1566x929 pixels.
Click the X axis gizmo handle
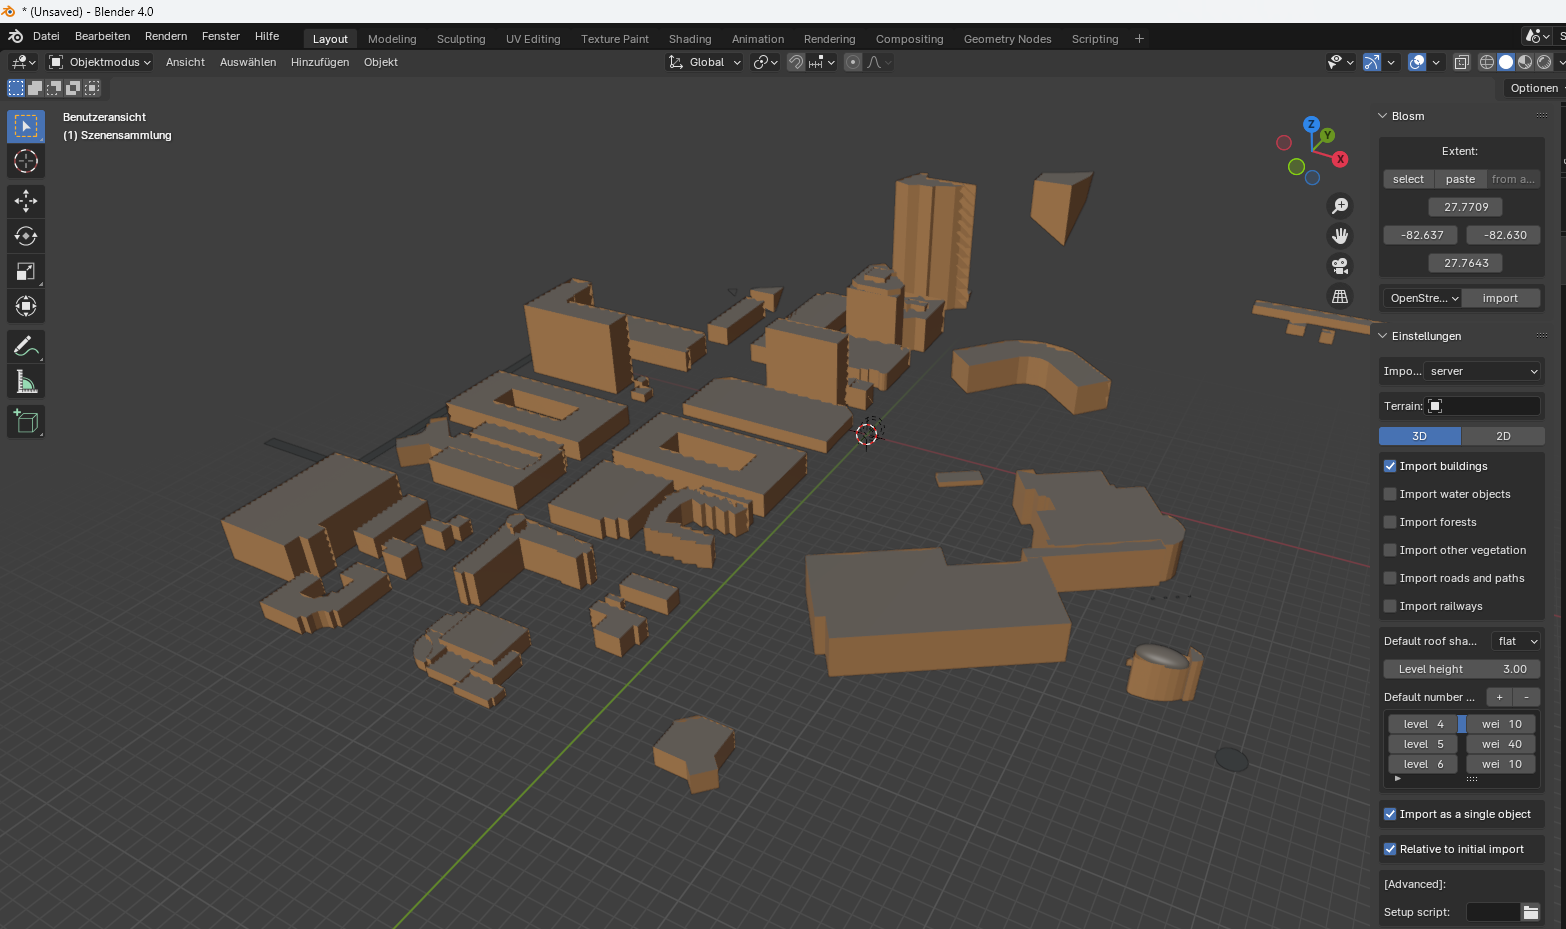point(1340,159)
